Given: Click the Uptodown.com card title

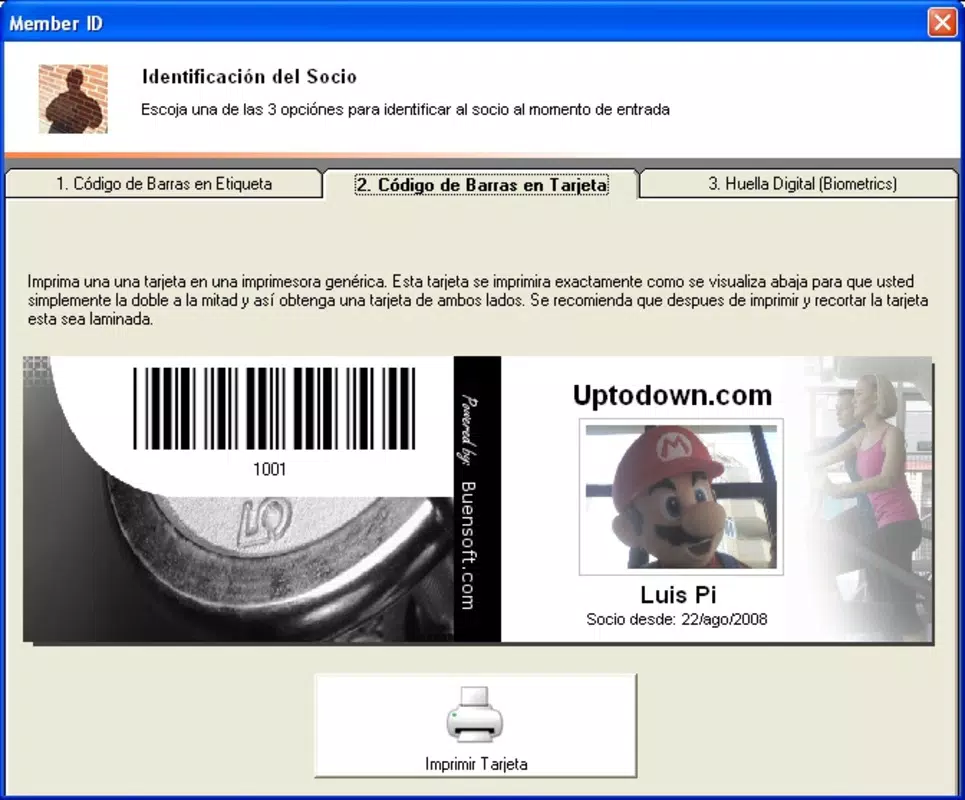Looking at the screenshot, I should (x=672, y=395).
